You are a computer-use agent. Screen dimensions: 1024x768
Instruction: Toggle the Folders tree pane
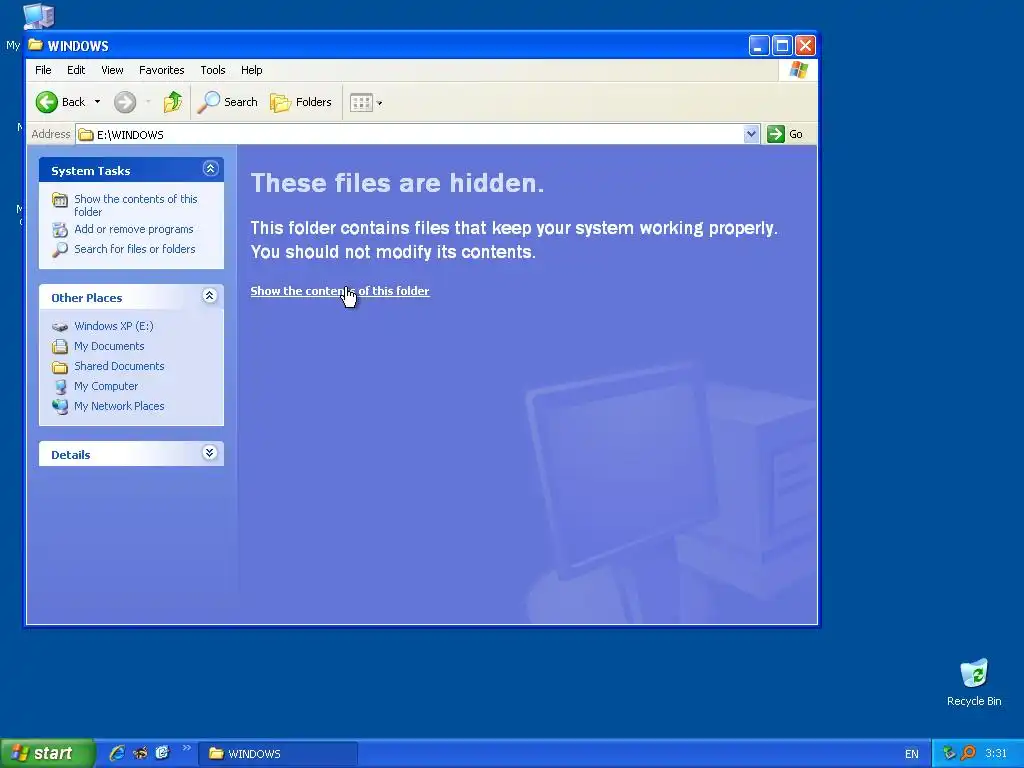click(x=301, y=102)
